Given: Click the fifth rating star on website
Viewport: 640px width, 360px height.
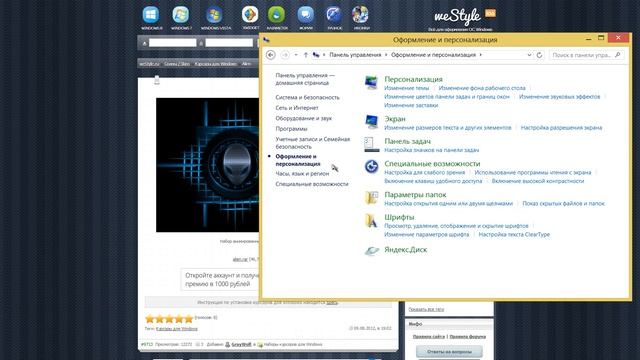Looking at the screenshot, I should pos(189,319).
